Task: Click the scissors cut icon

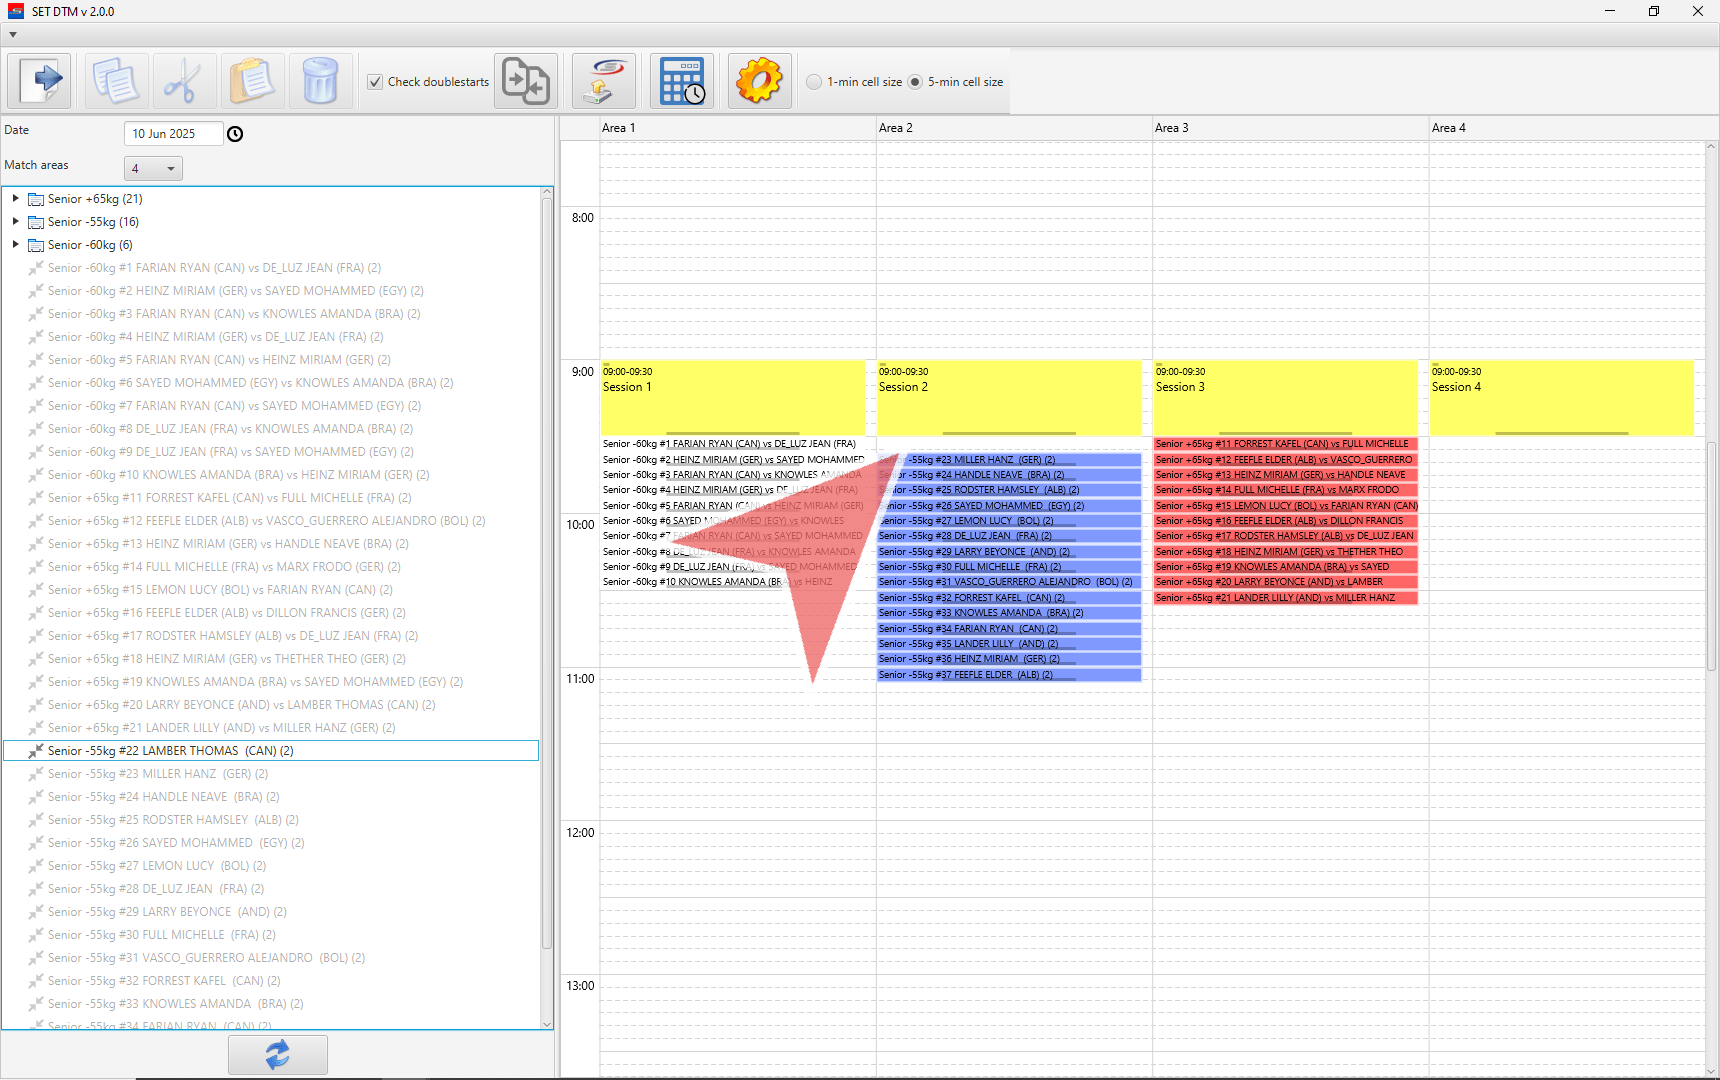Action: tap(184, 81)
